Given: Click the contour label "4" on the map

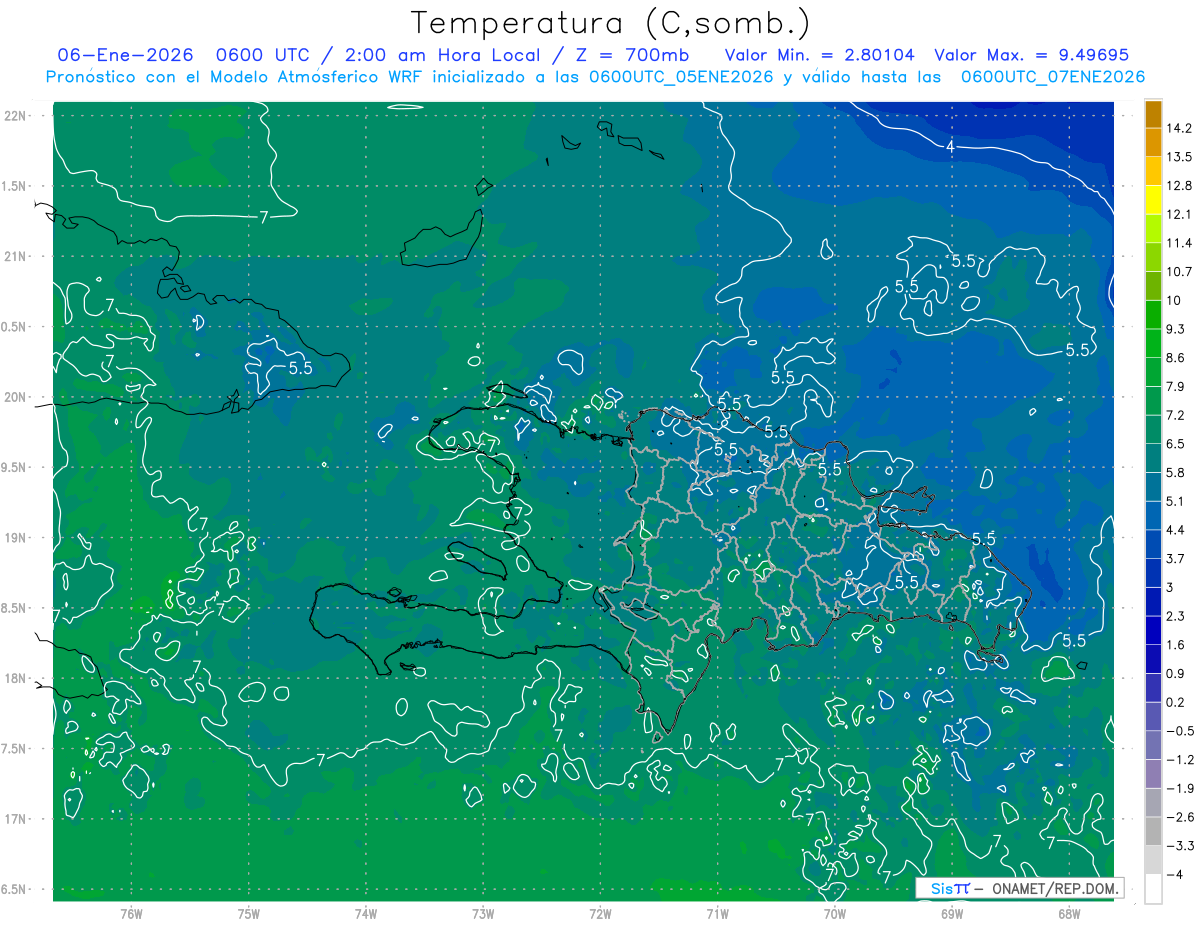Looking at the screenshot, I should 950,147.
